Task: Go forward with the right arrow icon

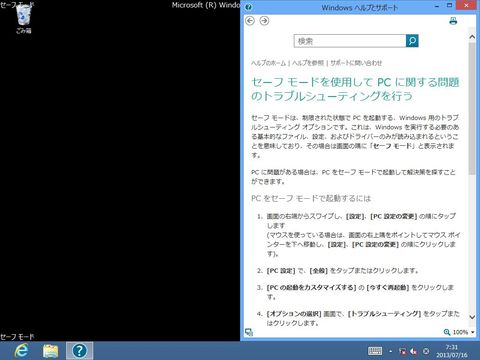Action: (x=264, y=21)
